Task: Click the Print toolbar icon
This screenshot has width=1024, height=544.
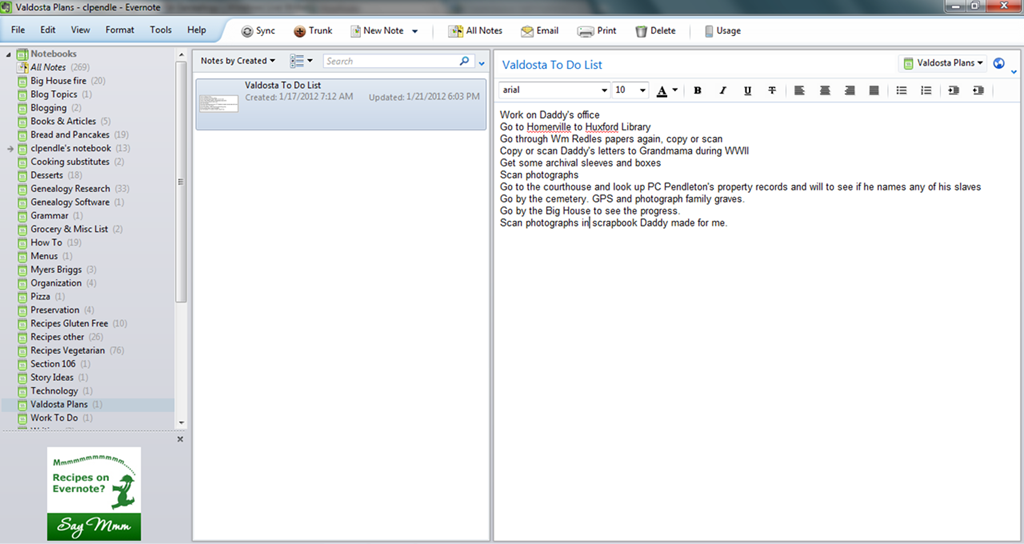Action: pos(585,31)
